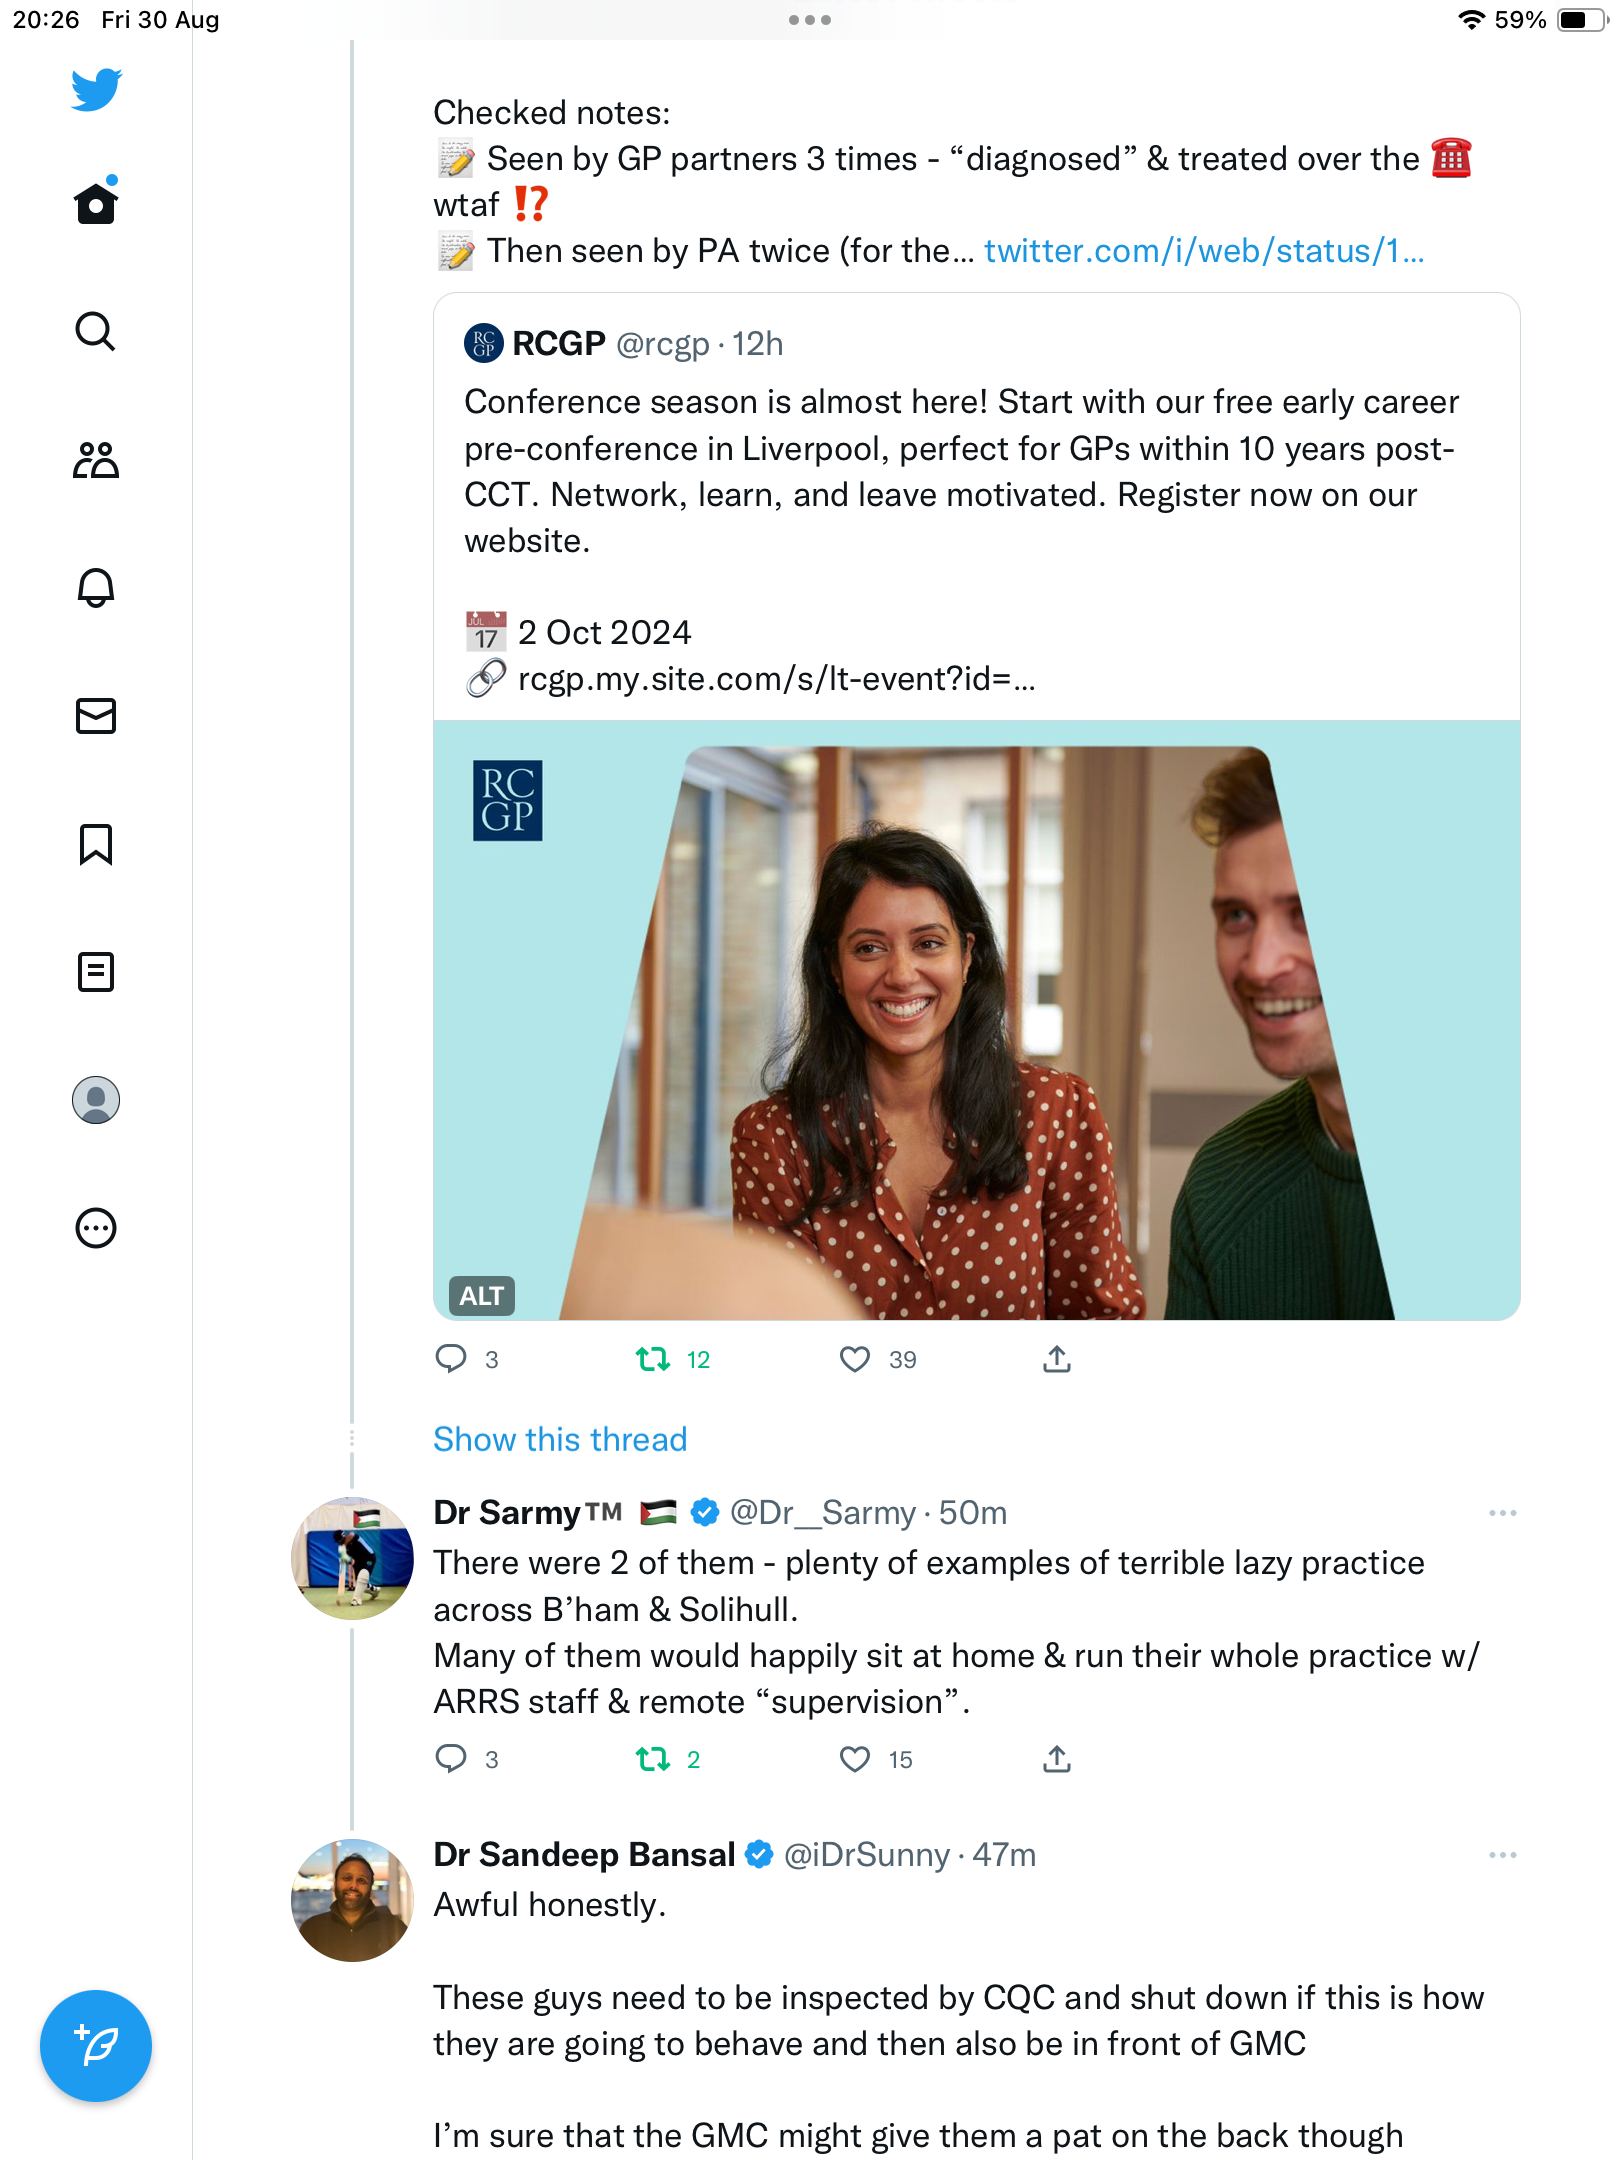This screenshot has width=1620, height=2160.
Task: Open Lists icon in sidebar
Action: coord(96,972)
